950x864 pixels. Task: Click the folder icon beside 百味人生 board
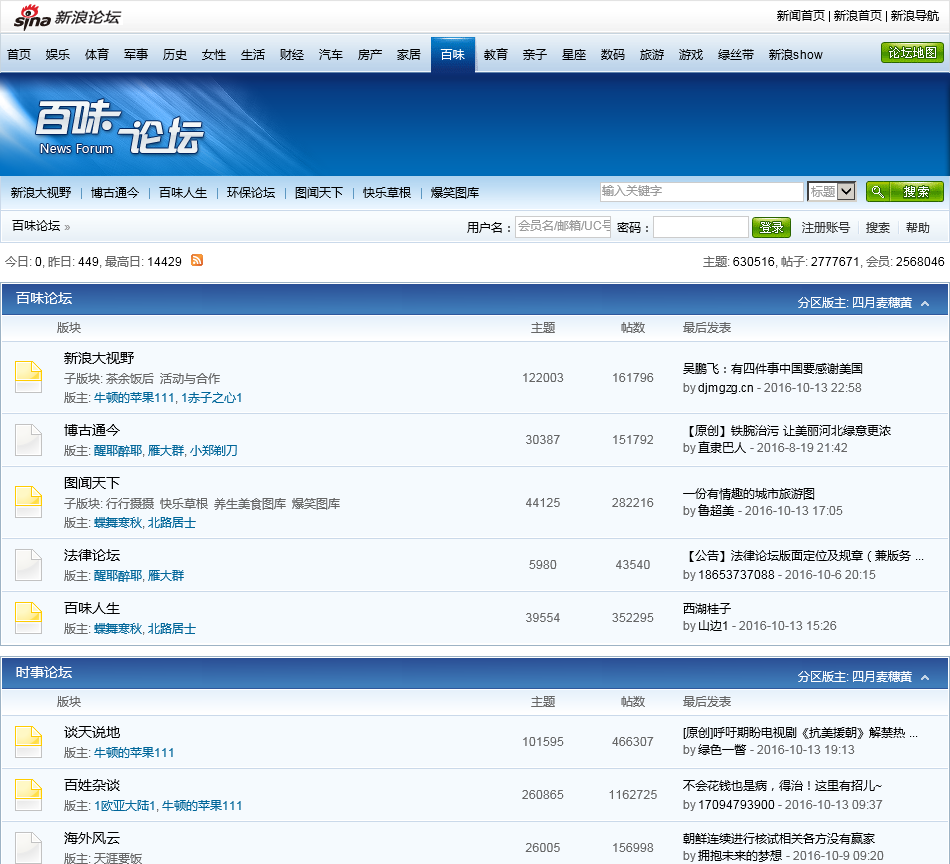[x=28, y=617]
